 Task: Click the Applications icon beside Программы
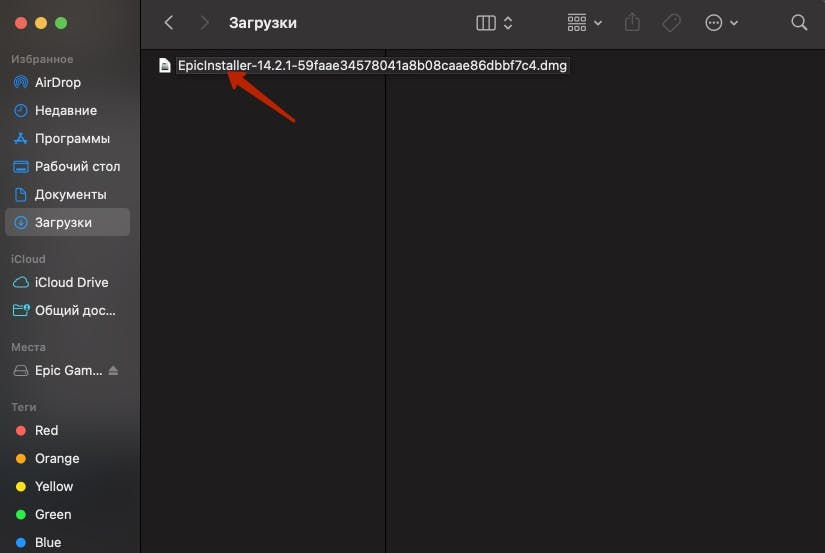(x=21, y=138)
